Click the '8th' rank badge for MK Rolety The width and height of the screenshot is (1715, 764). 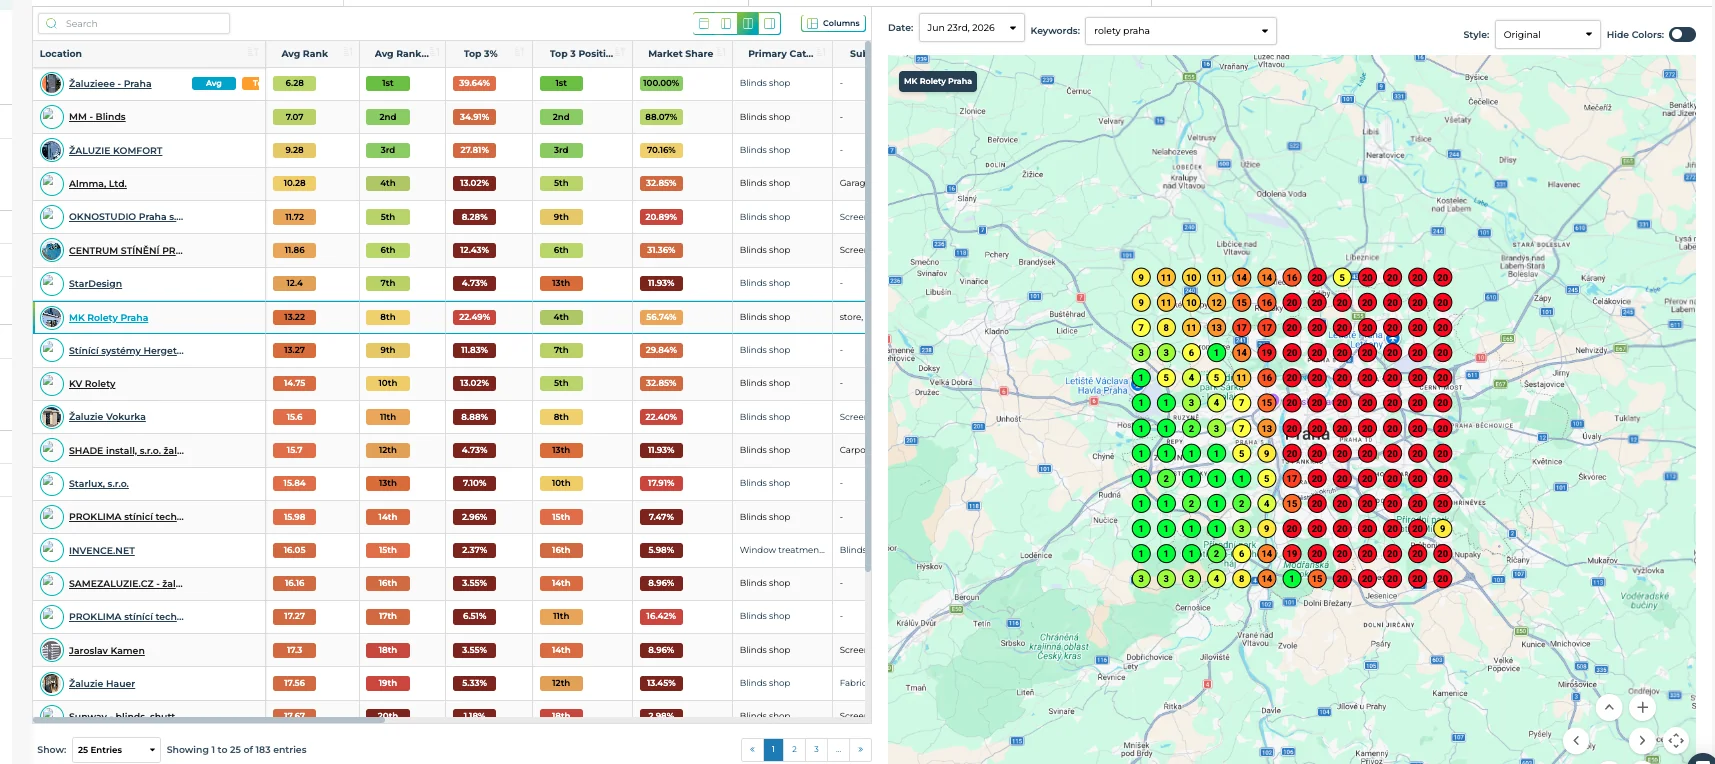point(388,317)
